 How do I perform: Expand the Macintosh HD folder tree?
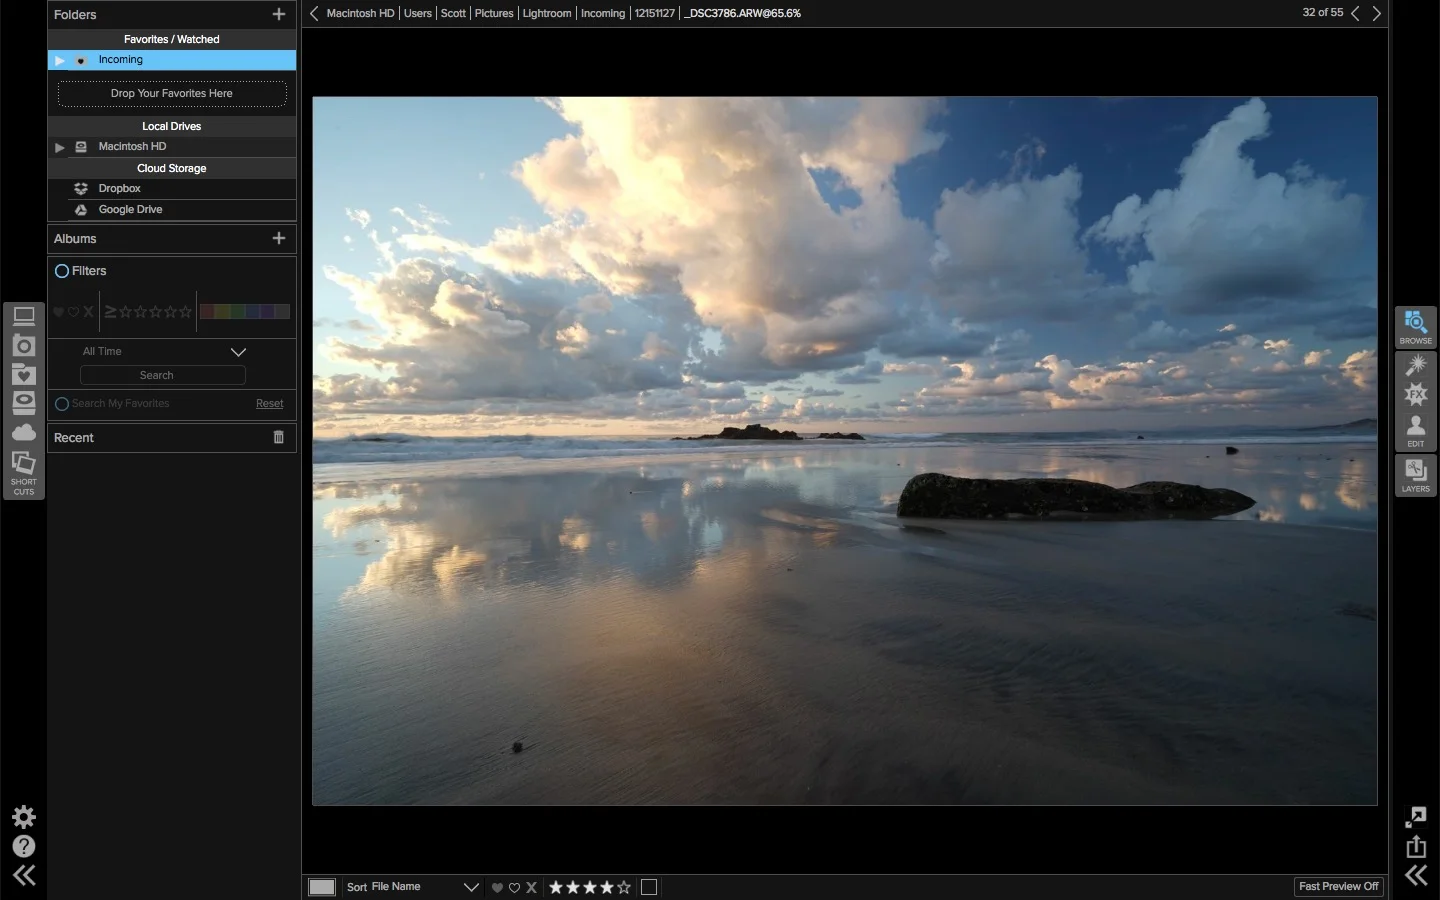coord(59,147)
